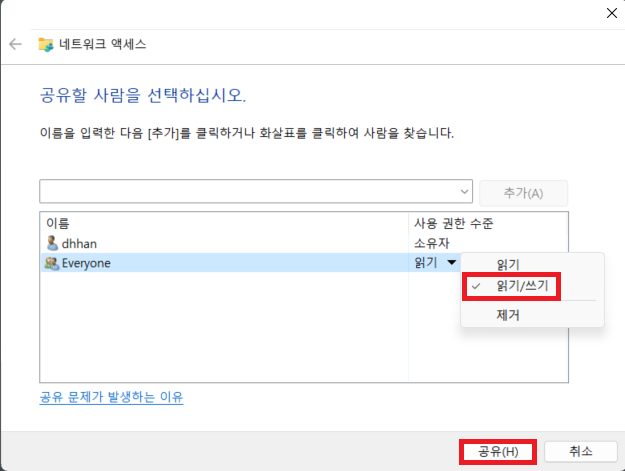Image resolution: width=625 pixels, height=471 pixels.
Task: Open the name combo box arrow
Action: [464, 192]
